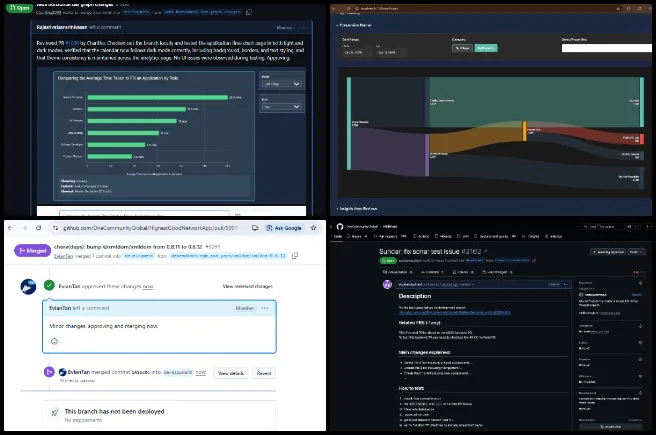Switch to the Conversation tab of PR #2163

click(x=398, y=272)
